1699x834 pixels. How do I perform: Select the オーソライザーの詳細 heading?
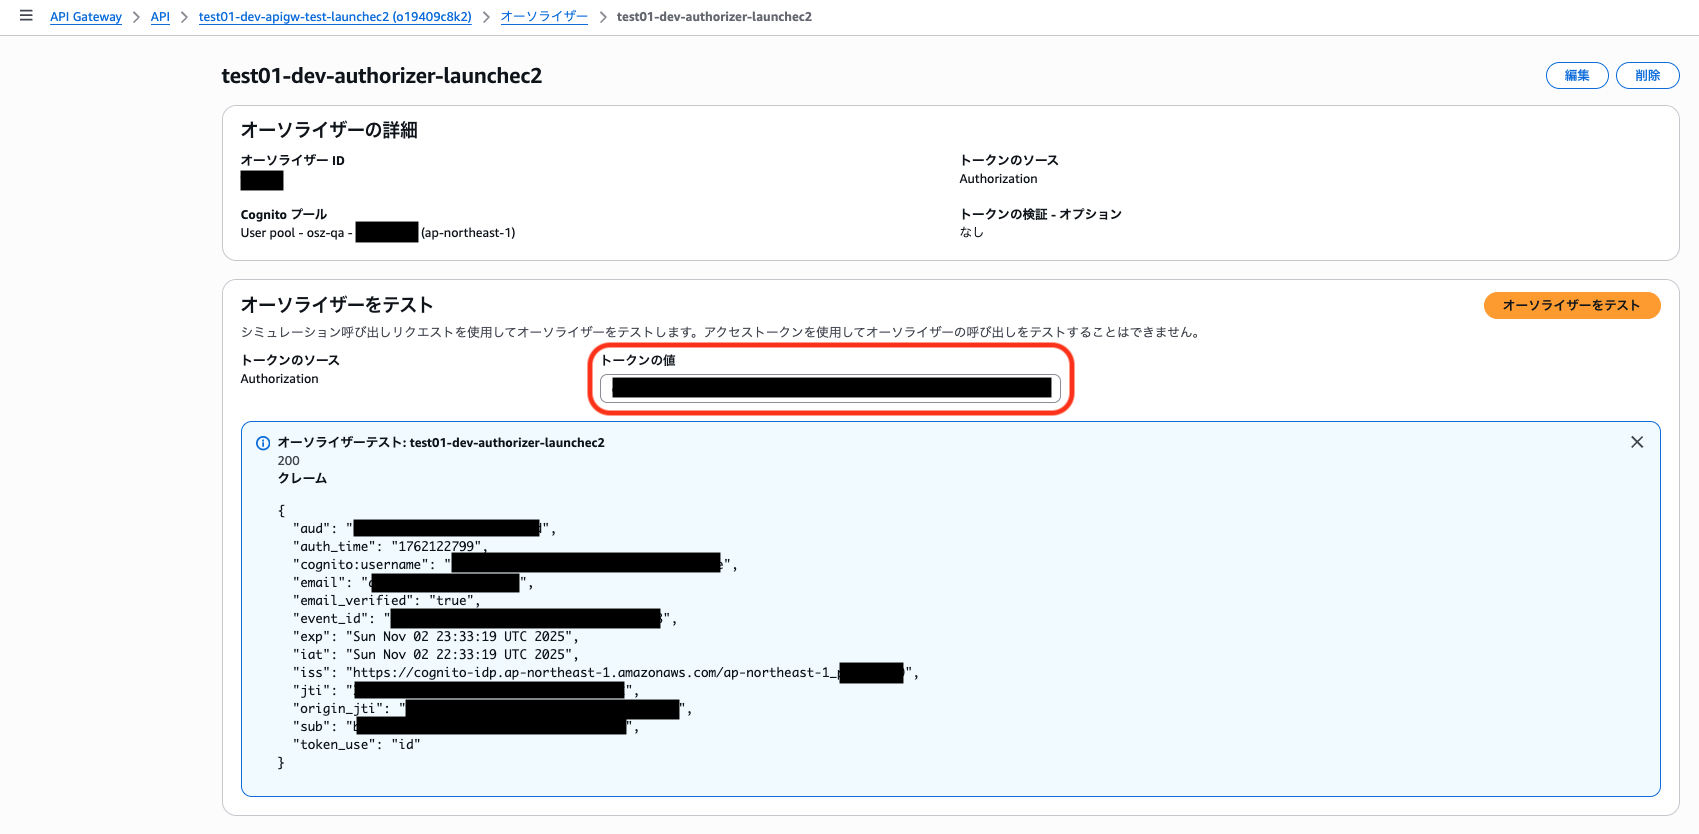pos(329,130)
